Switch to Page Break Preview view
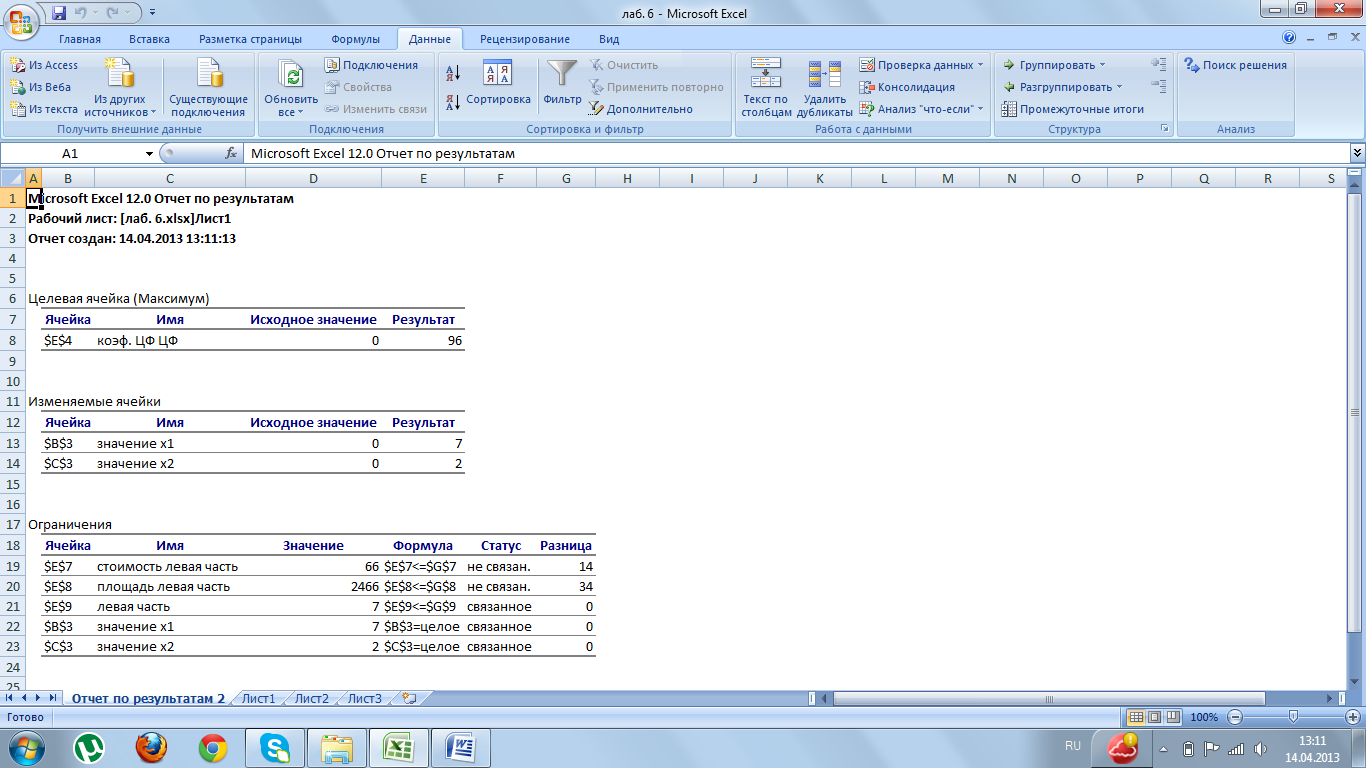Viewport: 1366px width, 768px height. point(1172,718)
